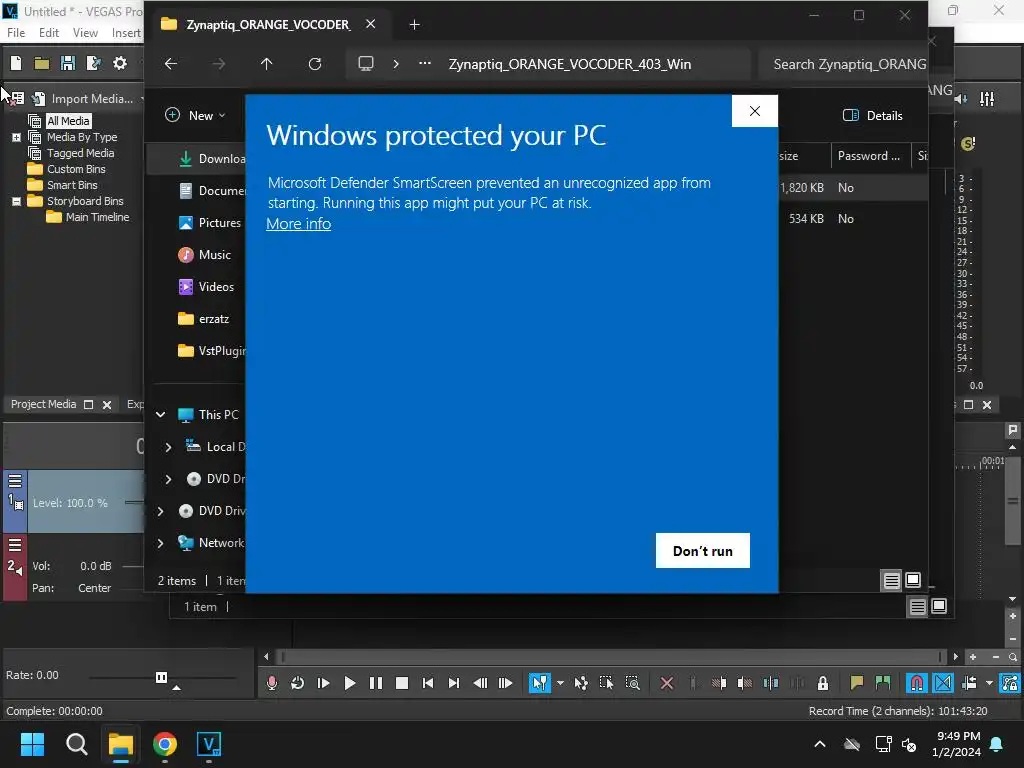This screenshot has height=768, width=1024.
Task: Click the Trim Start icon in VEGAS toolbar
Action: pyautogui.click(x=719, y=683)
